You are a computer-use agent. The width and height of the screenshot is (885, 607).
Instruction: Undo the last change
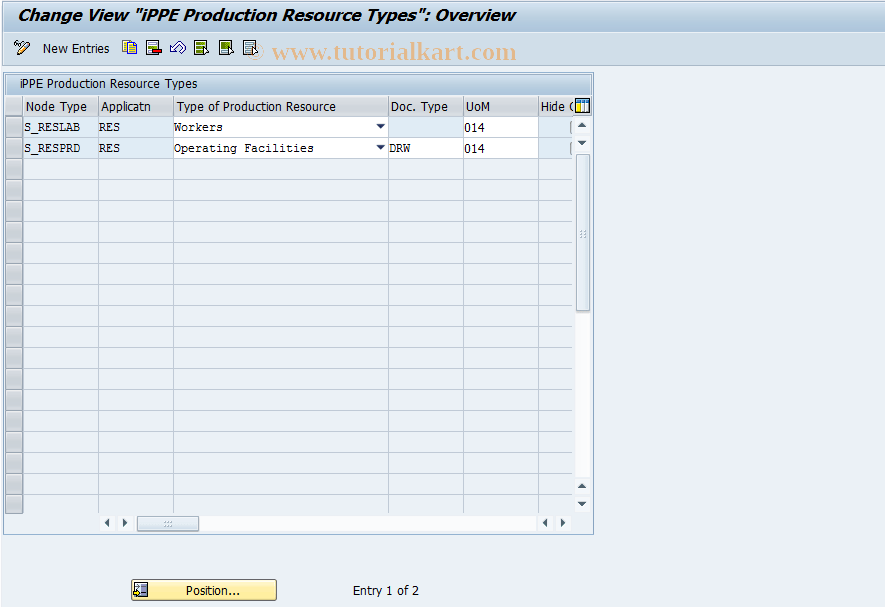tap(178, 47)
